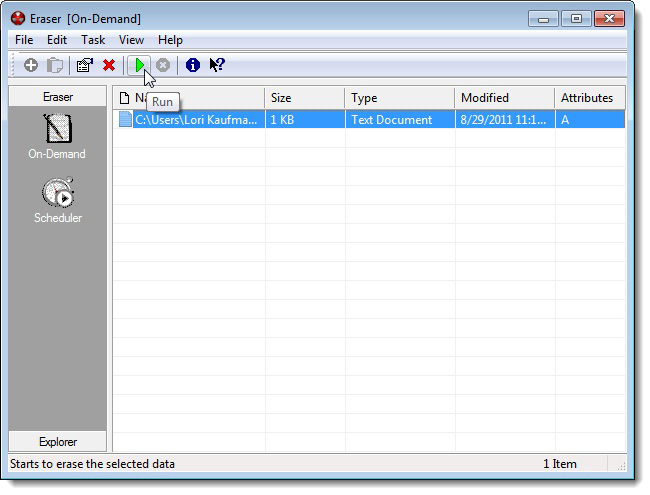This screenshot has width=650, height=495.
Task: Open the File menu
Action: click(24, 40)
